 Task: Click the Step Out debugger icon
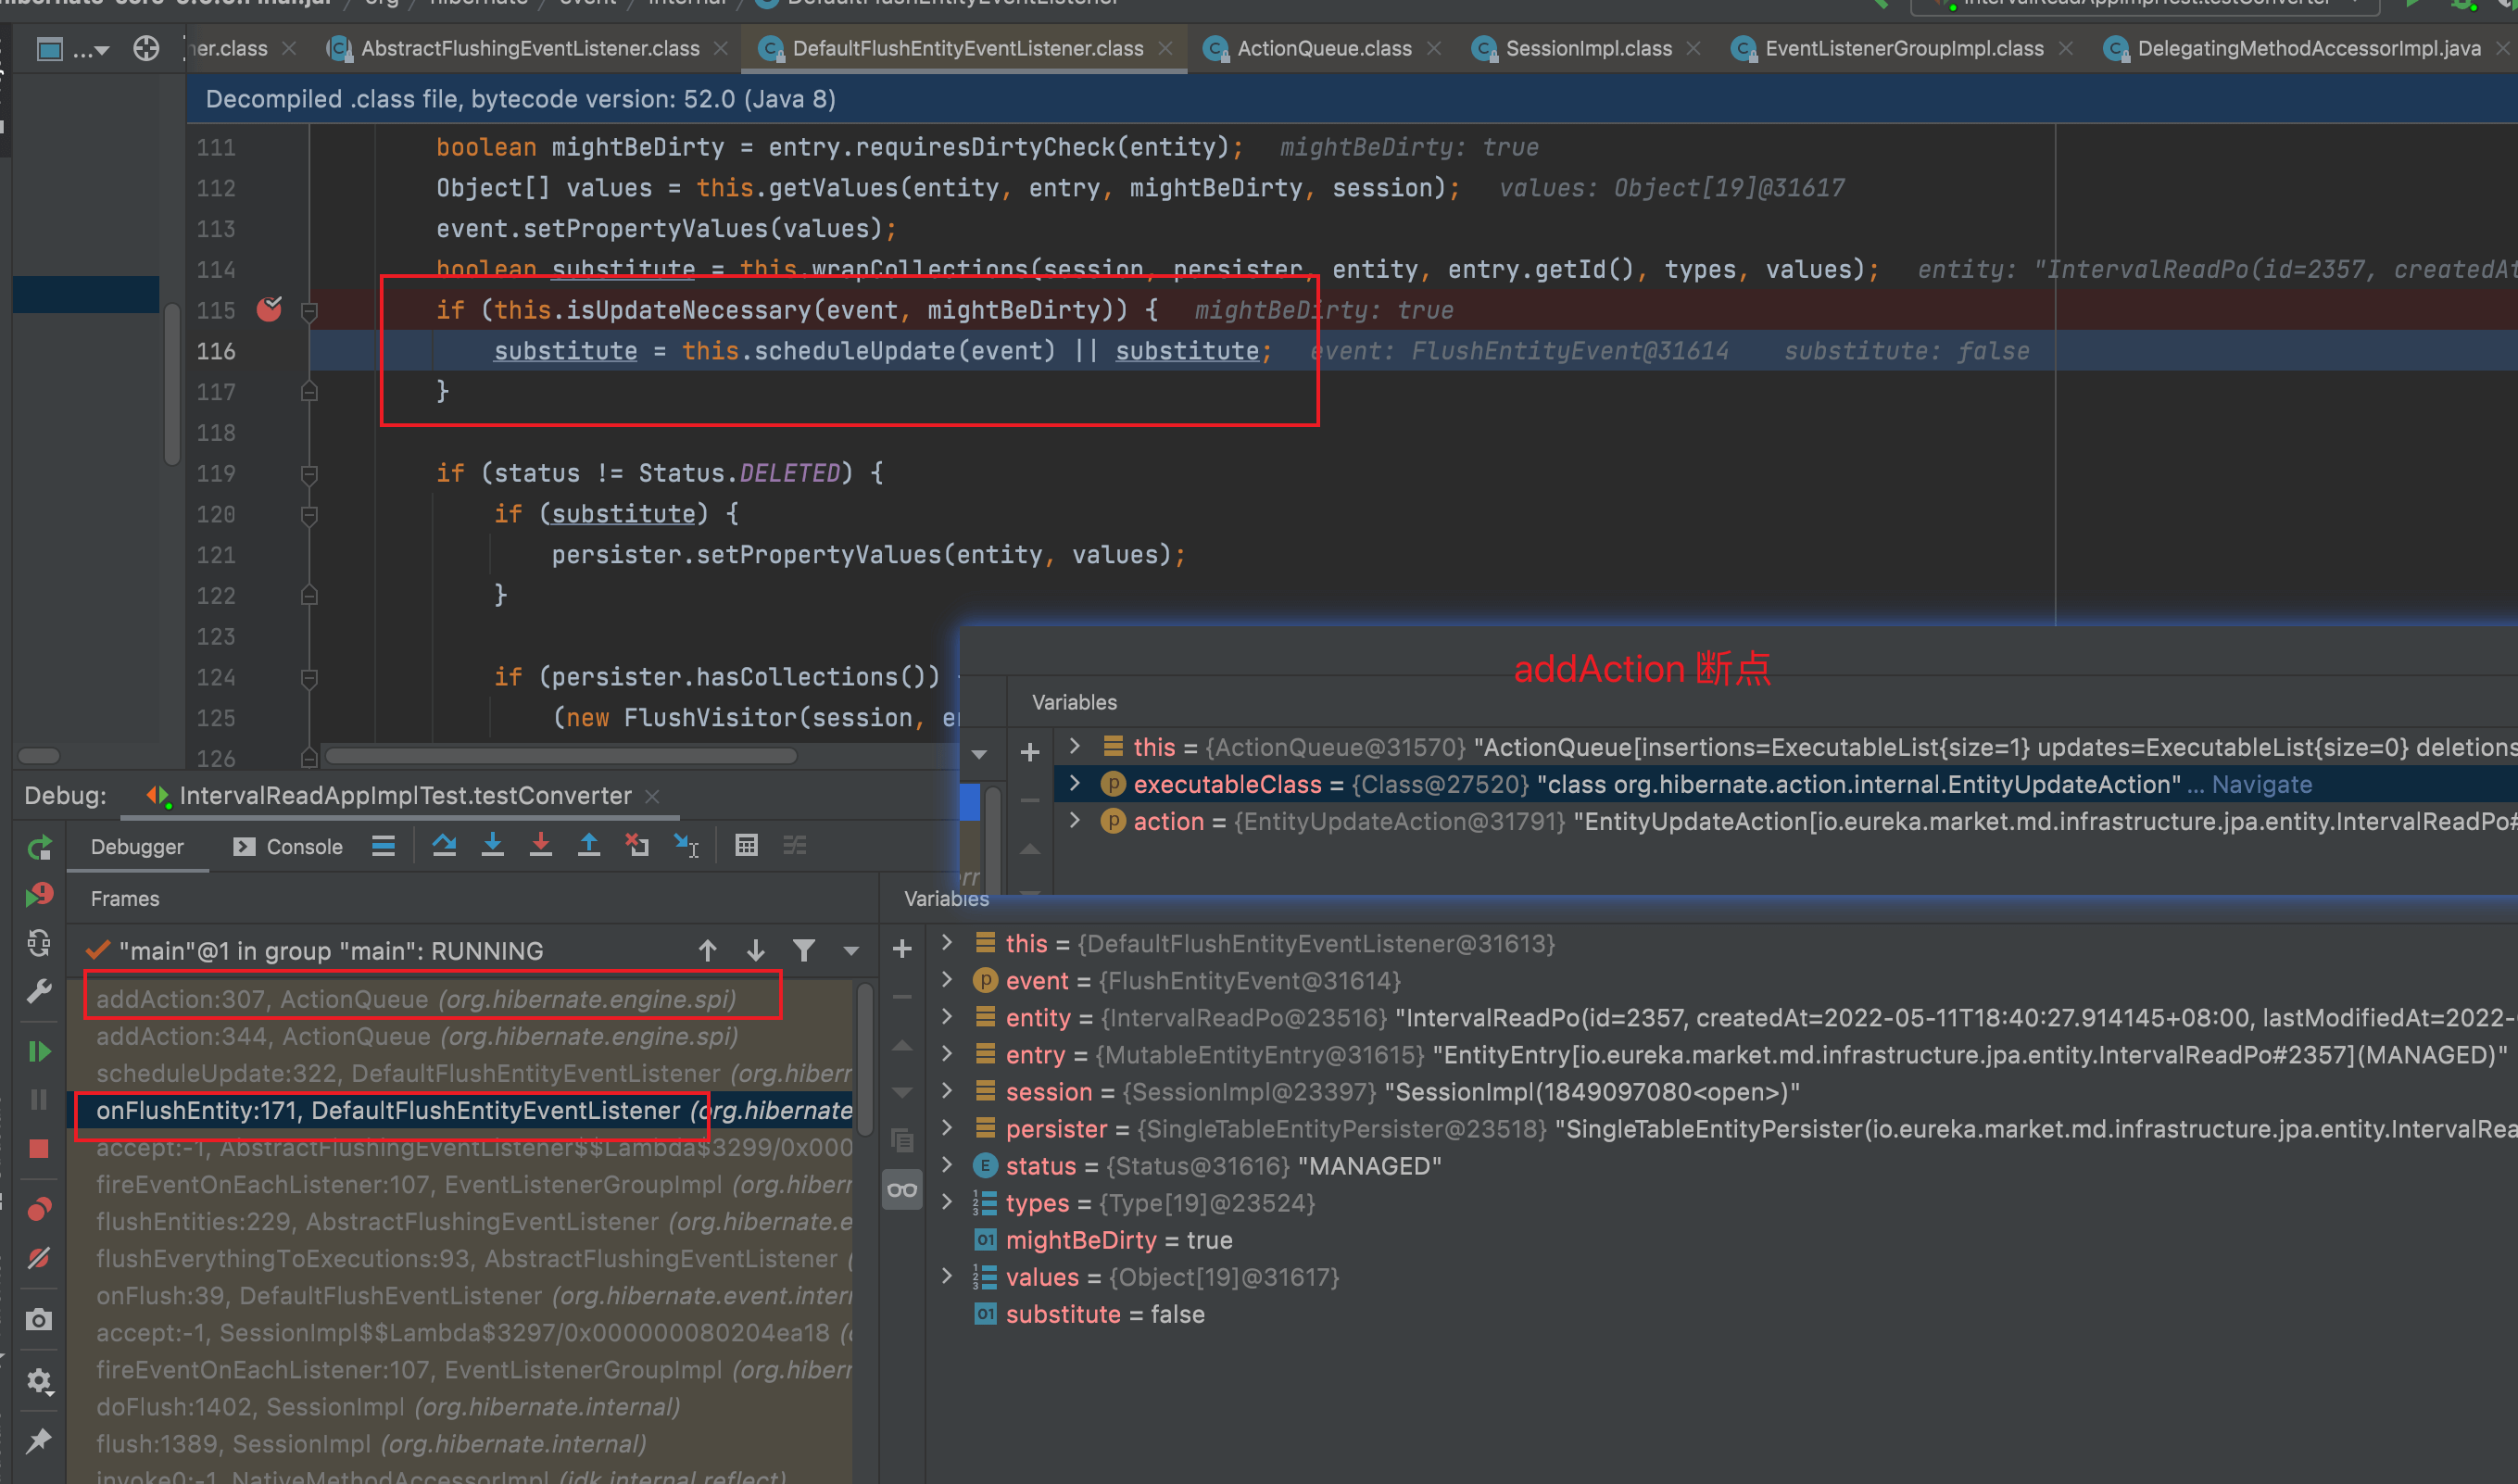[589, 846]
